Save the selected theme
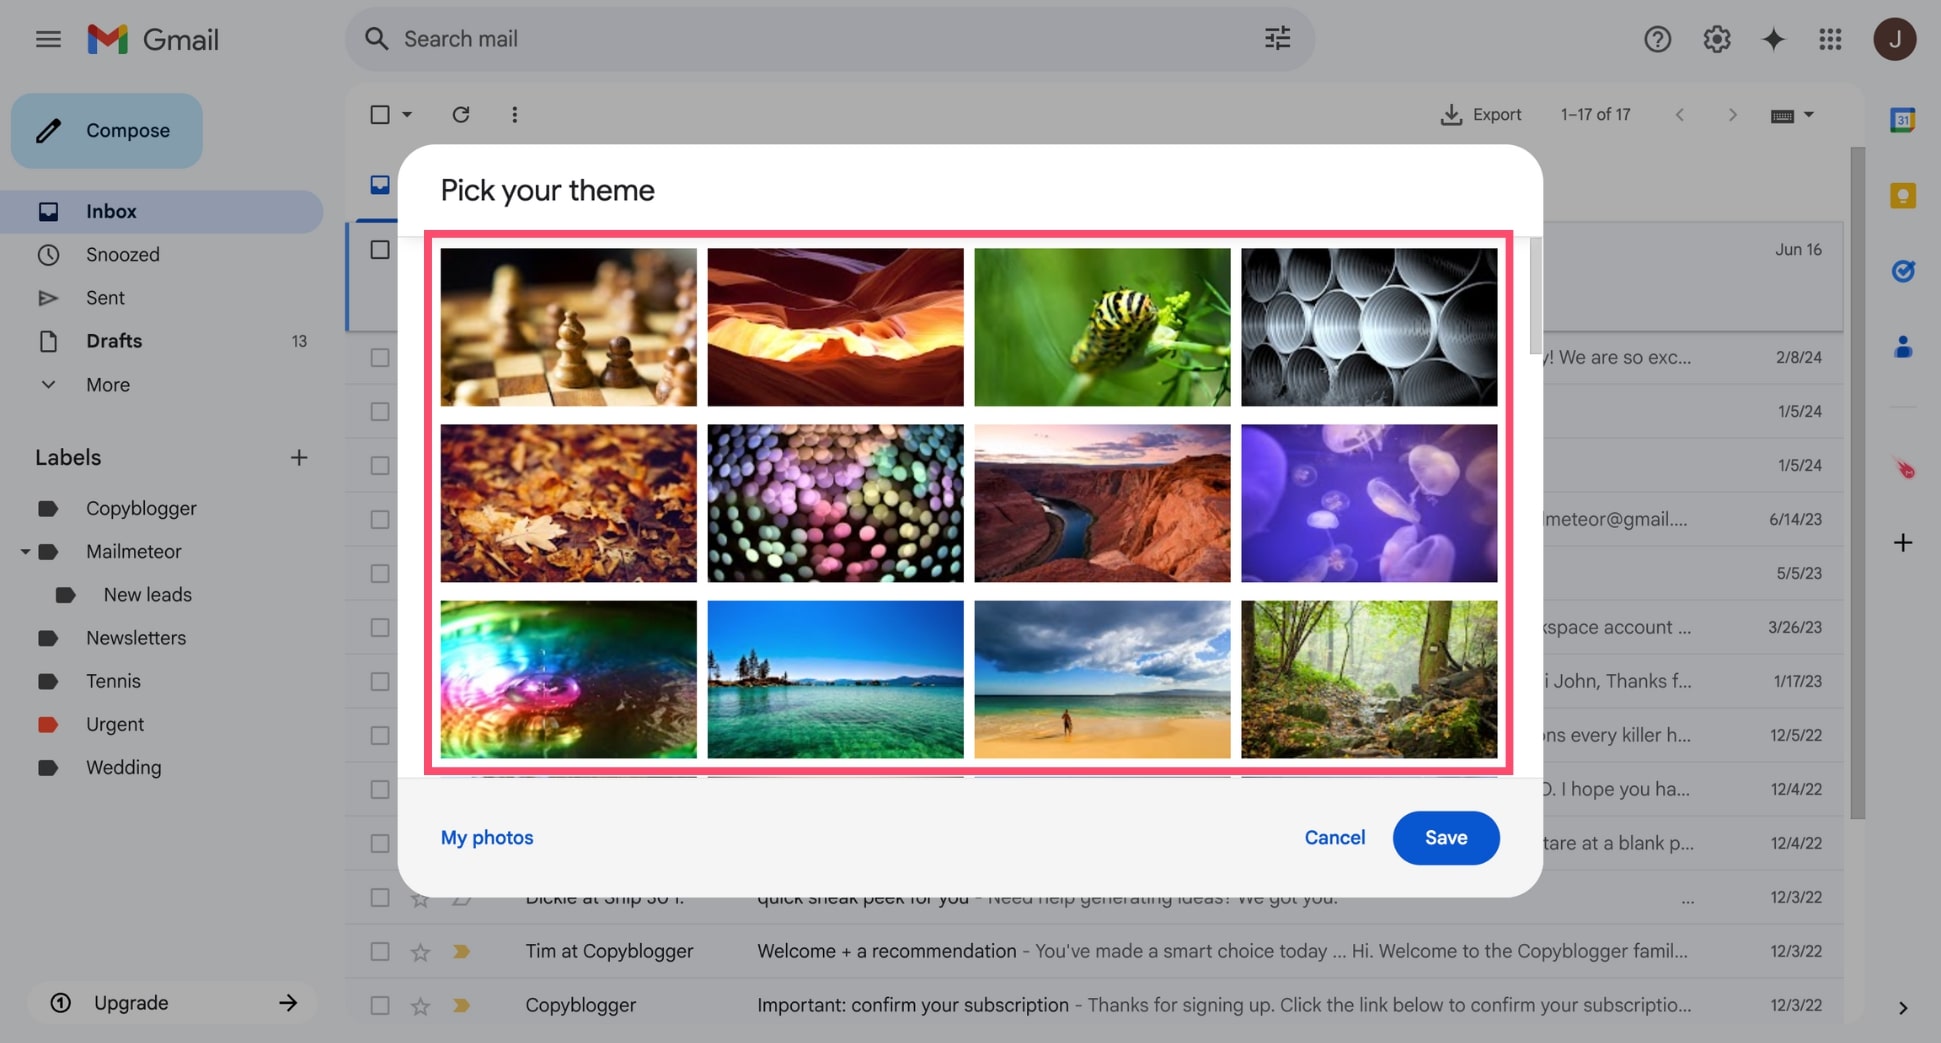1941x1043 pixels. [1445, 838]
